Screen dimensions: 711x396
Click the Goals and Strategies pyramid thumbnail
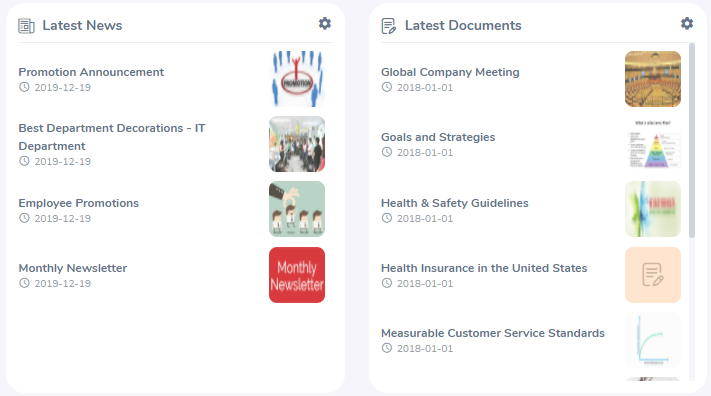click(653, 144)
